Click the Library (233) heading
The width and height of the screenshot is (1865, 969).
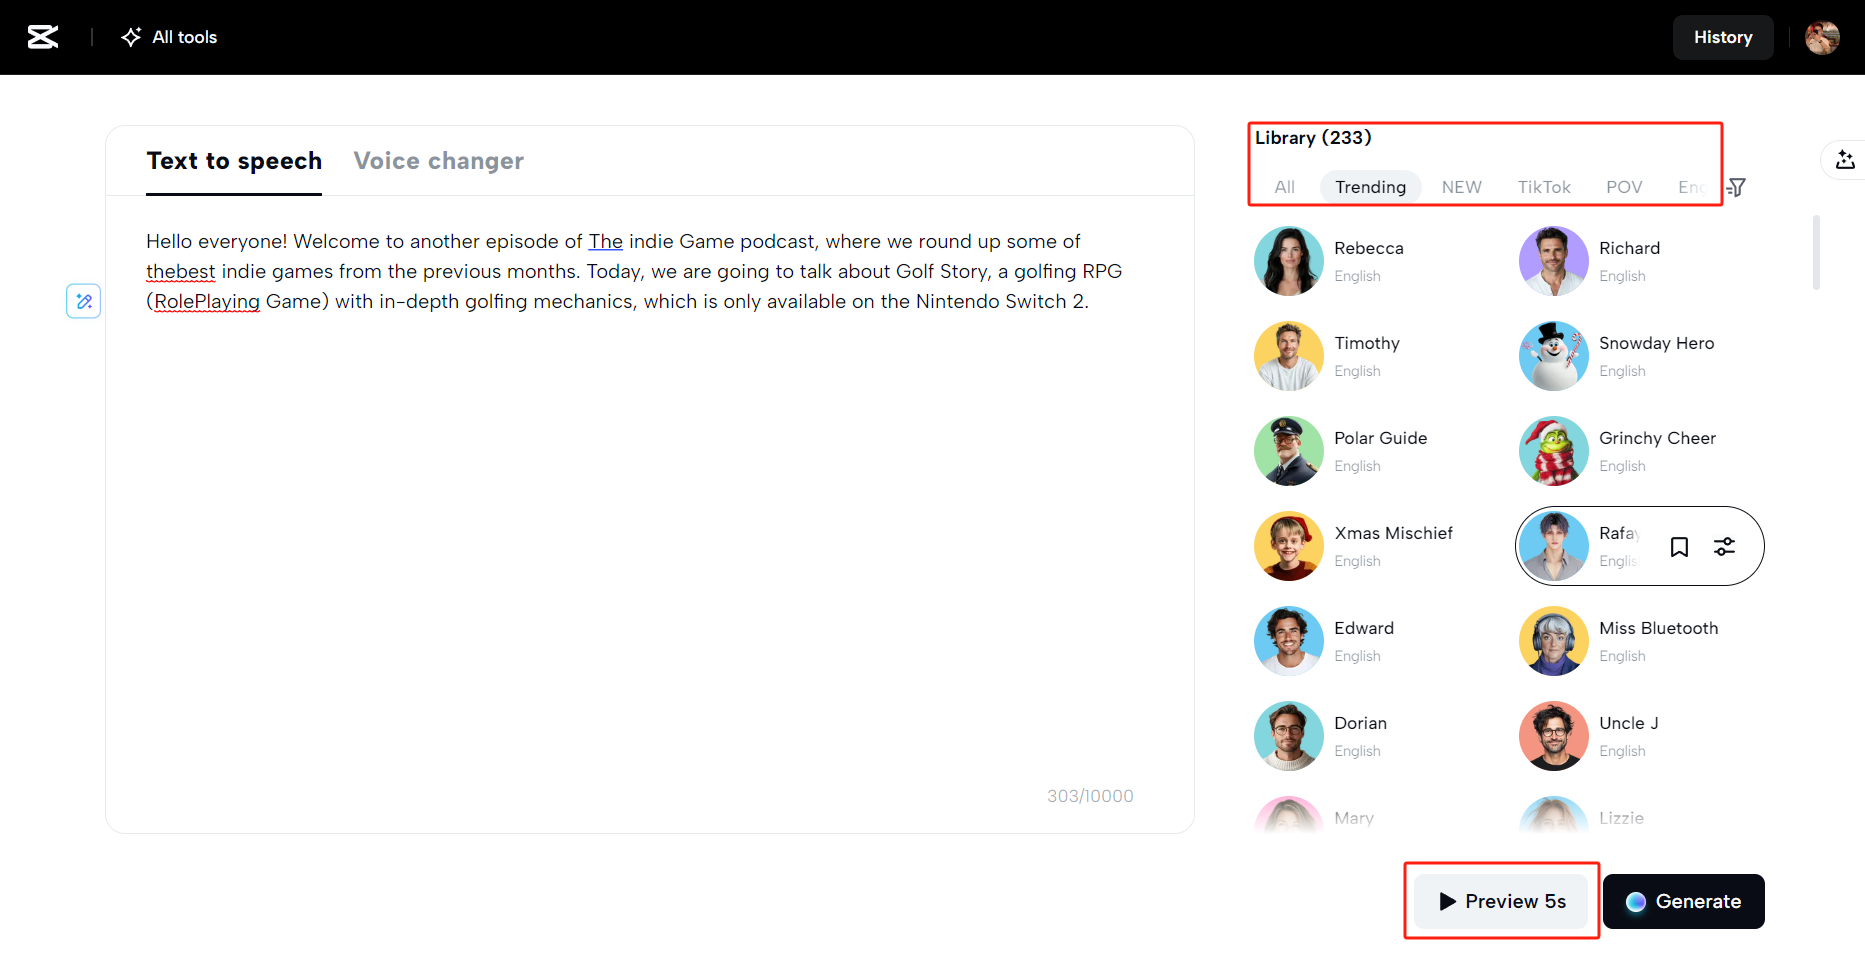point(1313,138)
